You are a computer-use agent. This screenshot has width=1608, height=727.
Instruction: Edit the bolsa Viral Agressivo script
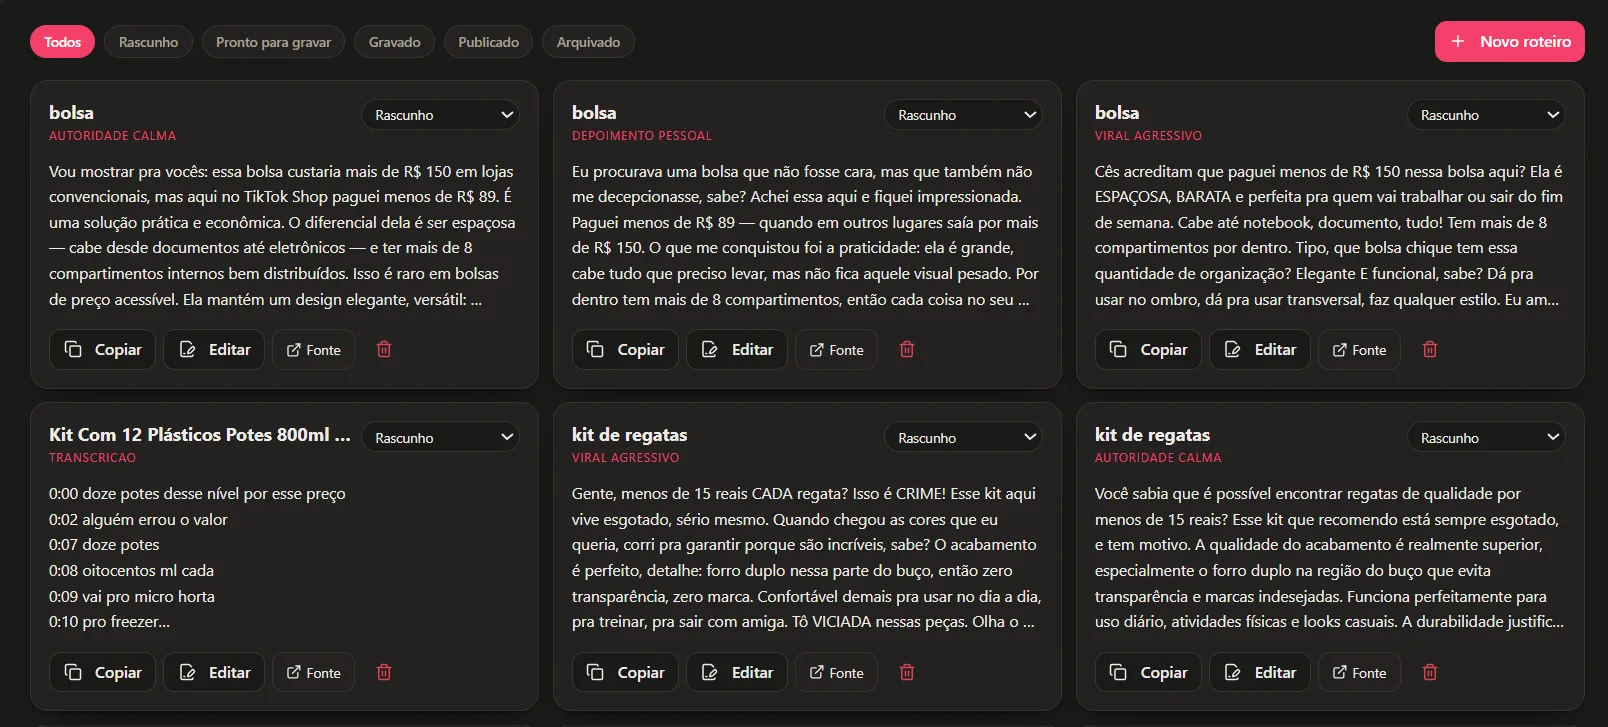click(x=1260, y=349)
